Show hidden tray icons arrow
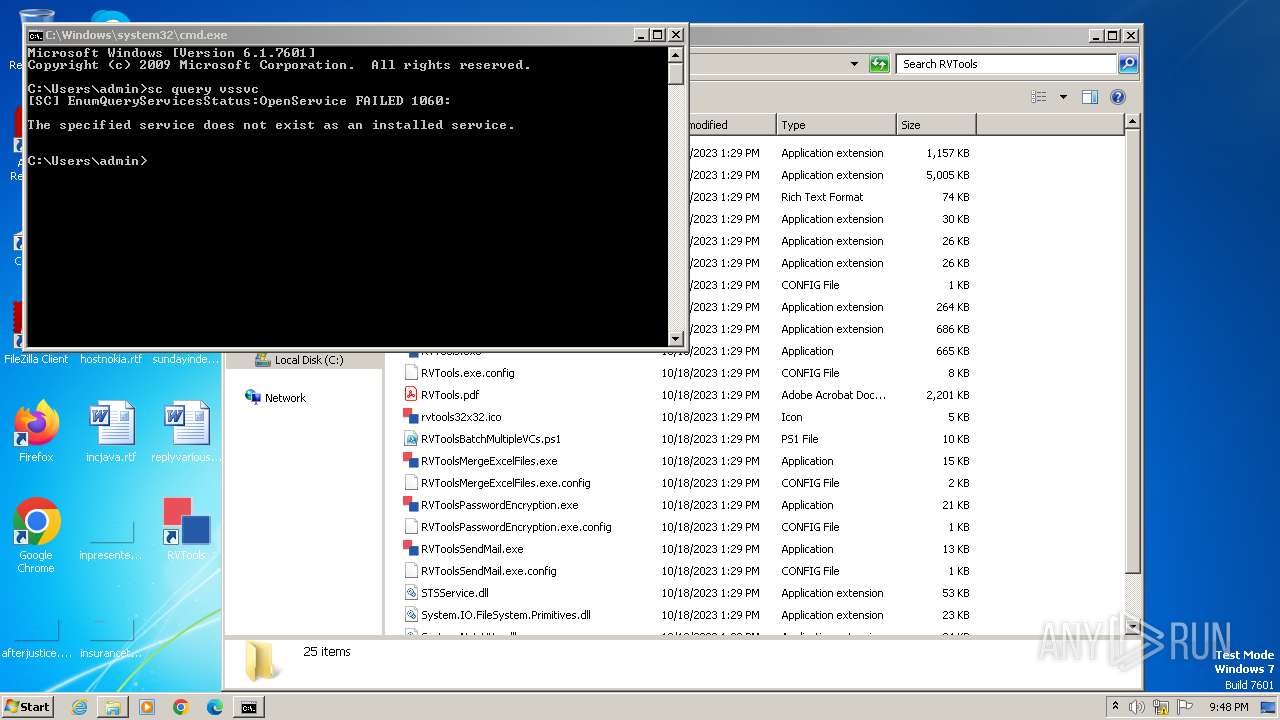The height and width of the screenshot is (720, 1280). click(x=1115, y=706)
